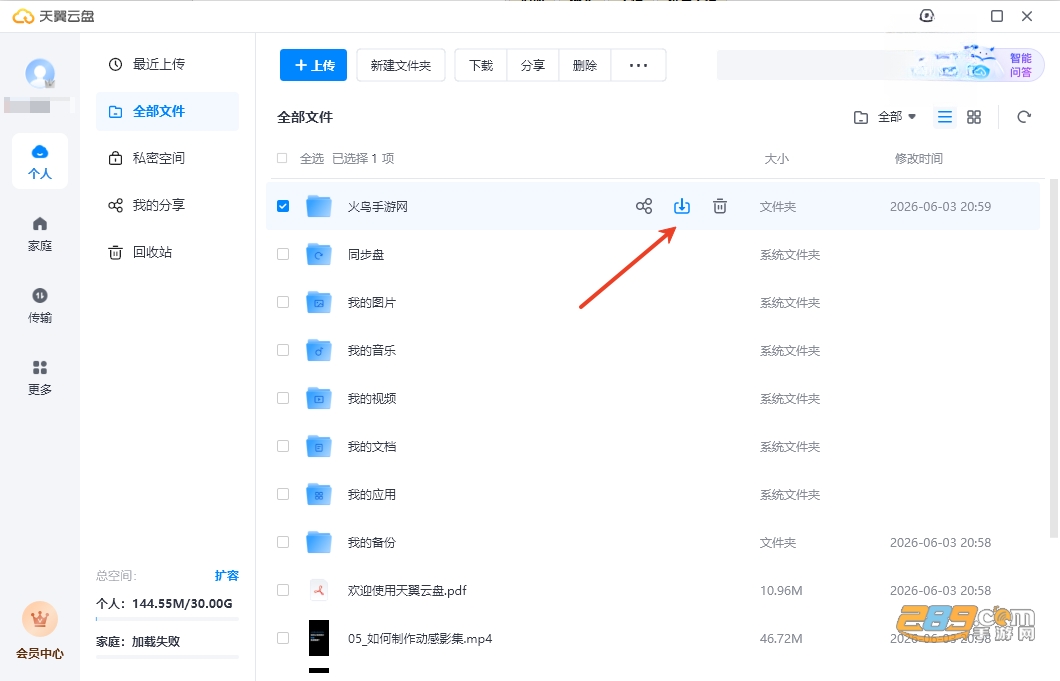
Task: Click the 同步盘 folder name
Action: [366, 254]
